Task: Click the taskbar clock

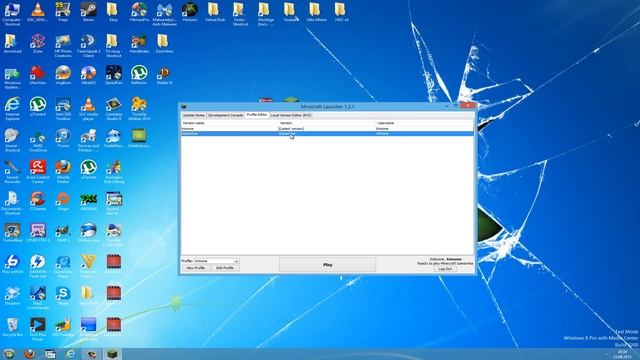Action: coord(623,354)
